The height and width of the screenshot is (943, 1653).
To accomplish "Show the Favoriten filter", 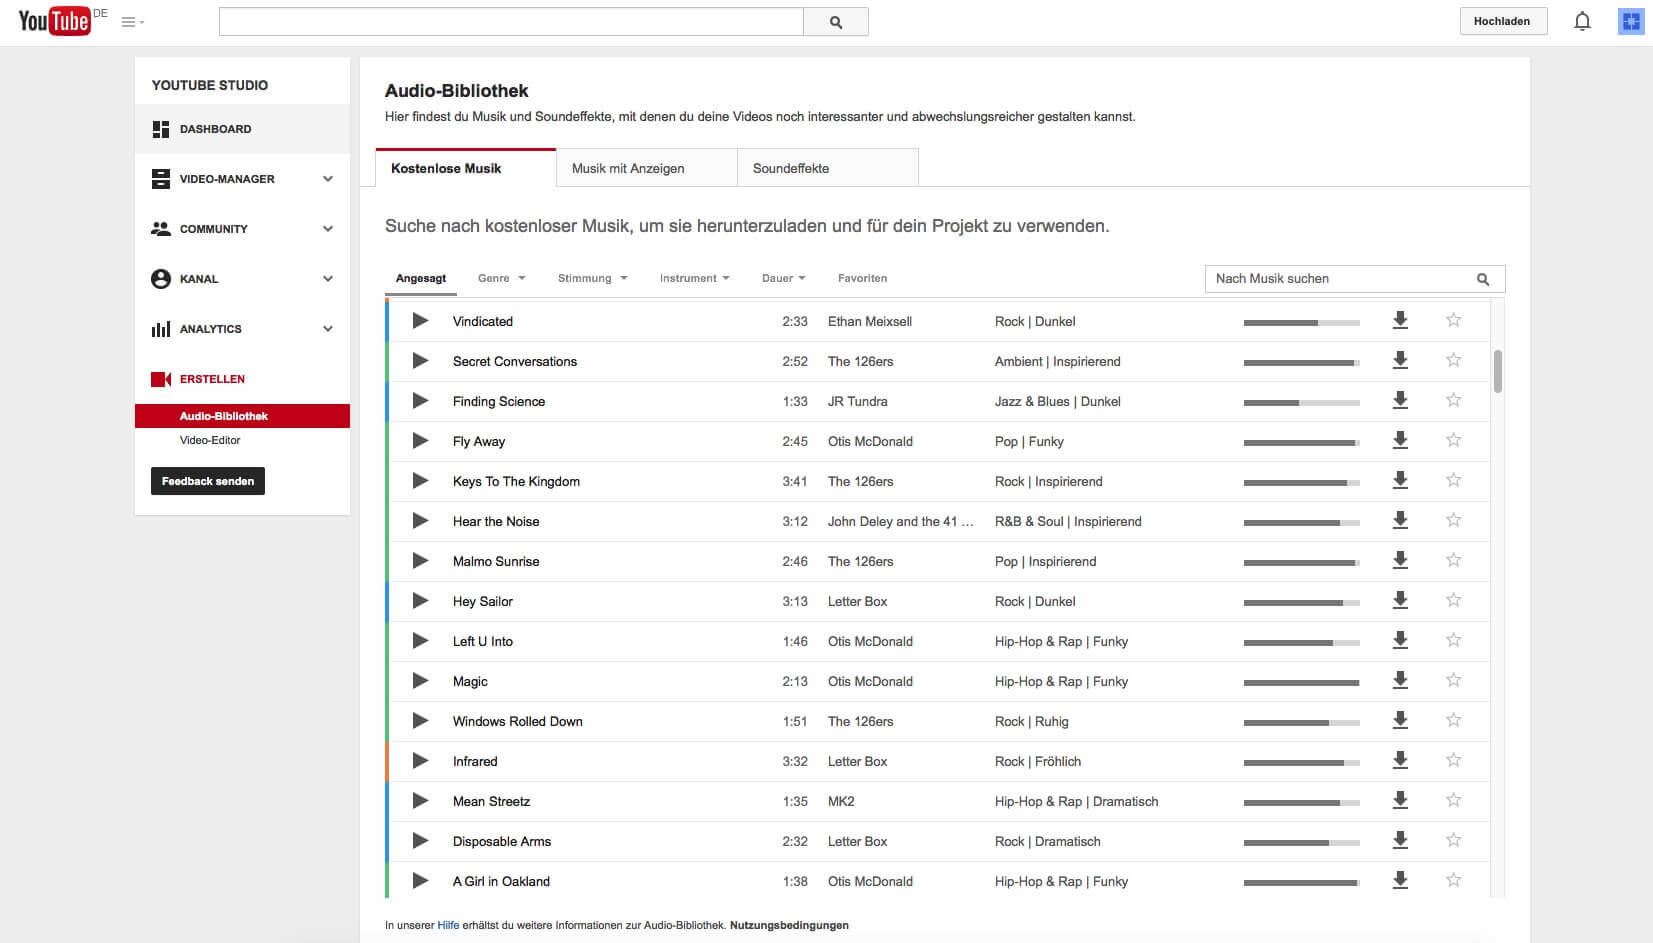I will 862,278.
